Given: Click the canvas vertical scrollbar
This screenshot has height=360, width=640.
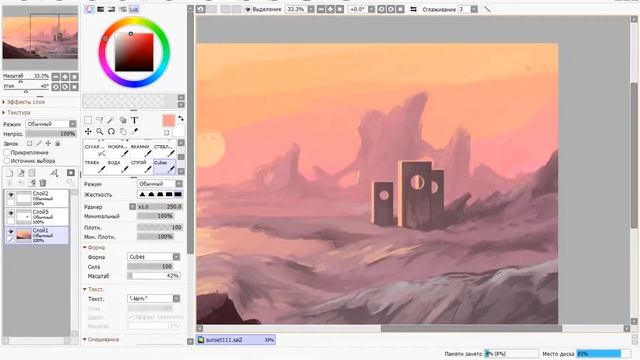Looking at the screenshot, I should tap(634, 155).
